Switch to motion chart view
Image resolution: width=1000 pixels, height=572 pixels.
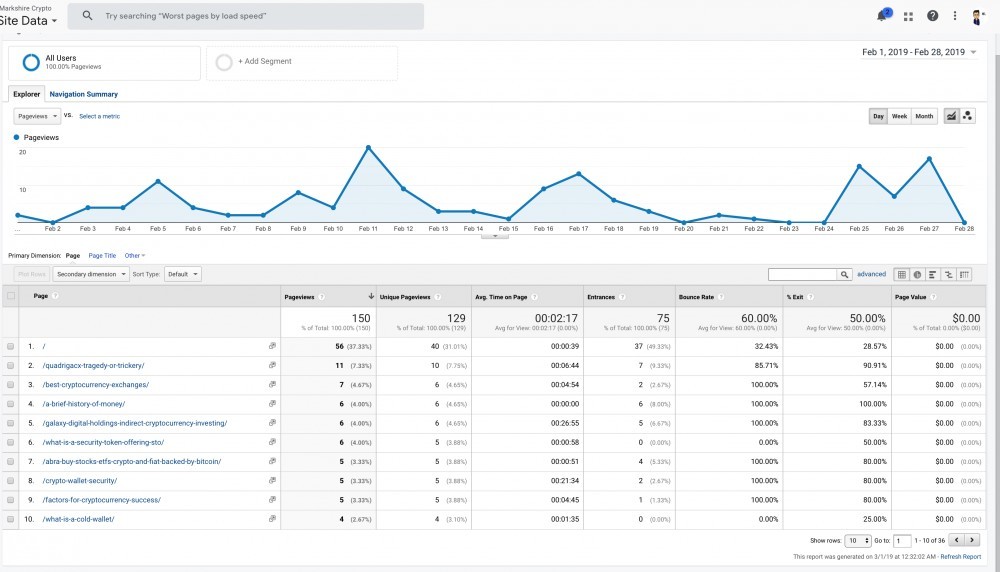[967, 116]
